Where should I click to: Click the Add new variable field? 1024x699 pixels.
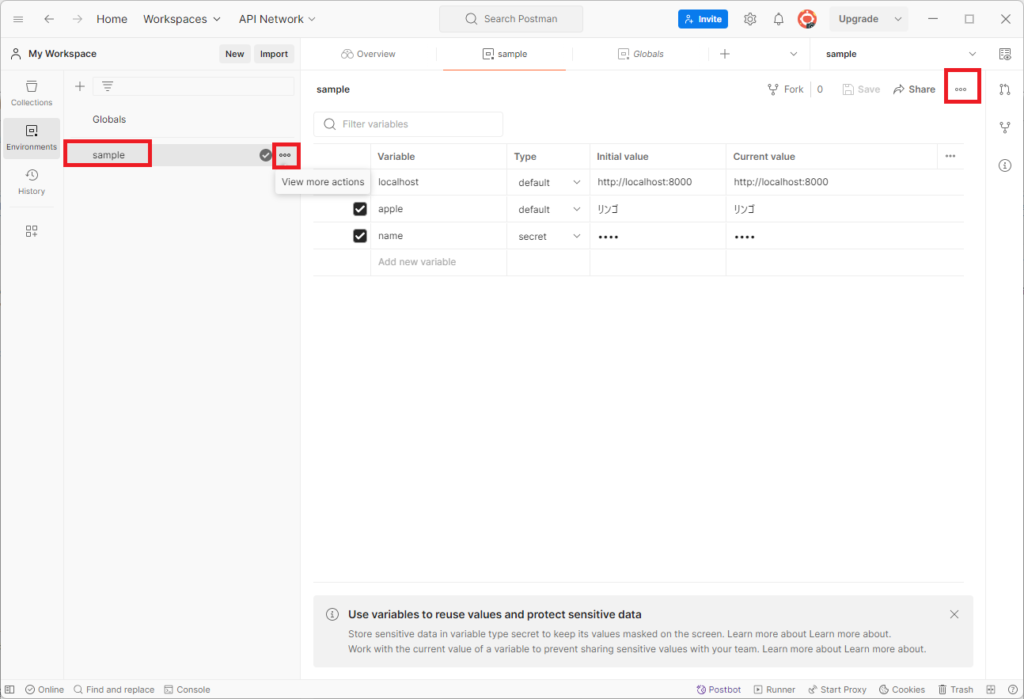438,262
